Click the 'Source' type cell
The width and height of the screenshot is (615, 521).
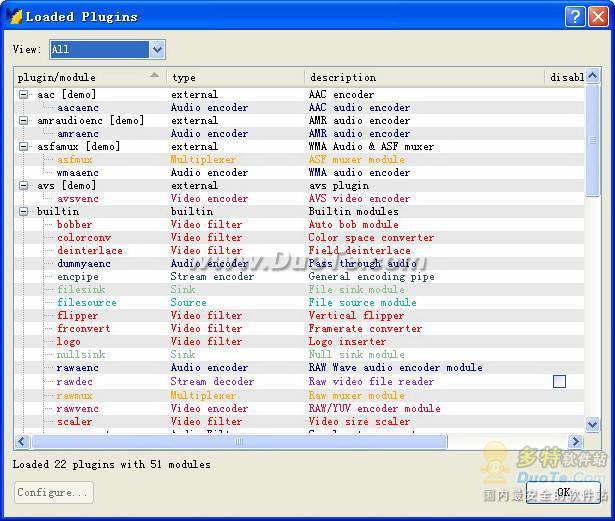click(188, 302)
